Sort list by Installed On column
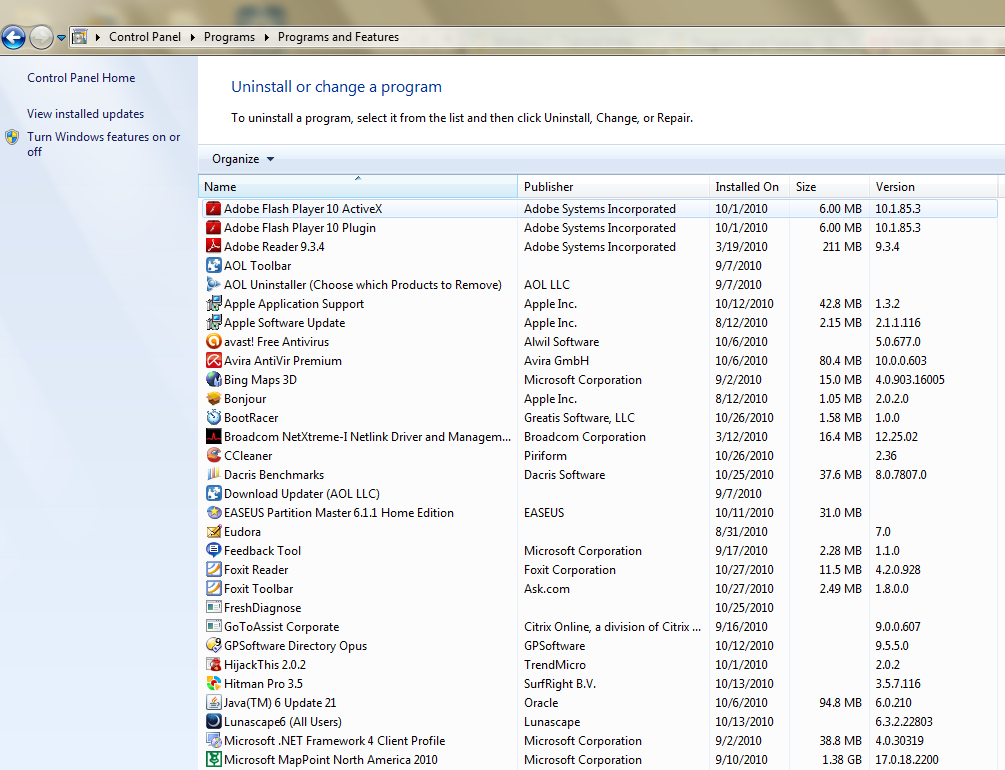Image resolution: width=1005 pixels, height=770 pixels. [x=749, y=187]
